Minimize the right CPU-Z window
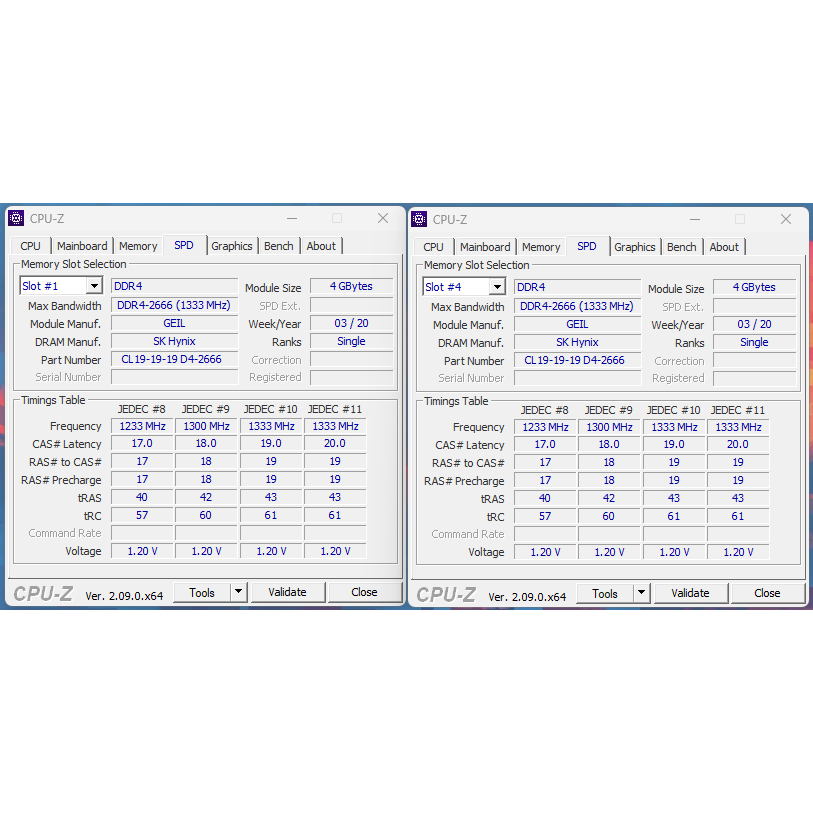The width and height of the screenshot is (813, 813). [695, 219]
